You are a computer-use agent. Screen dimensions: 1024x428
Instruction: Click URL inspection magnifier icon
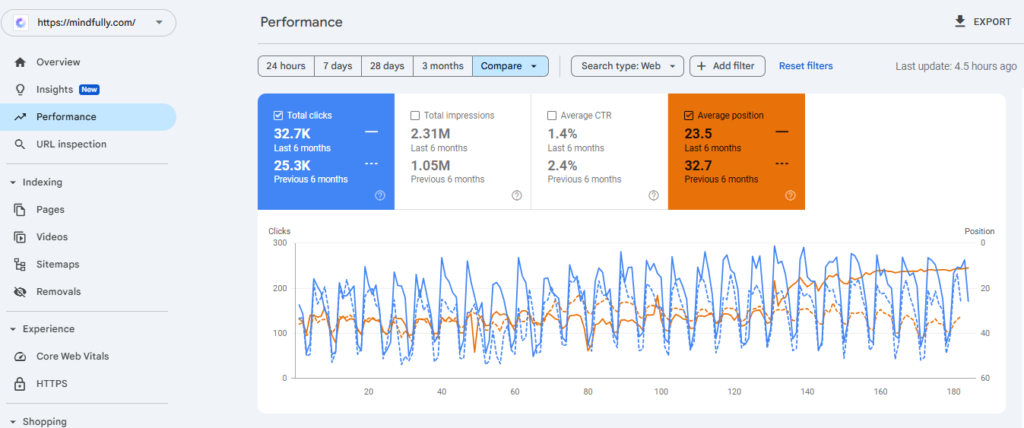19,144
